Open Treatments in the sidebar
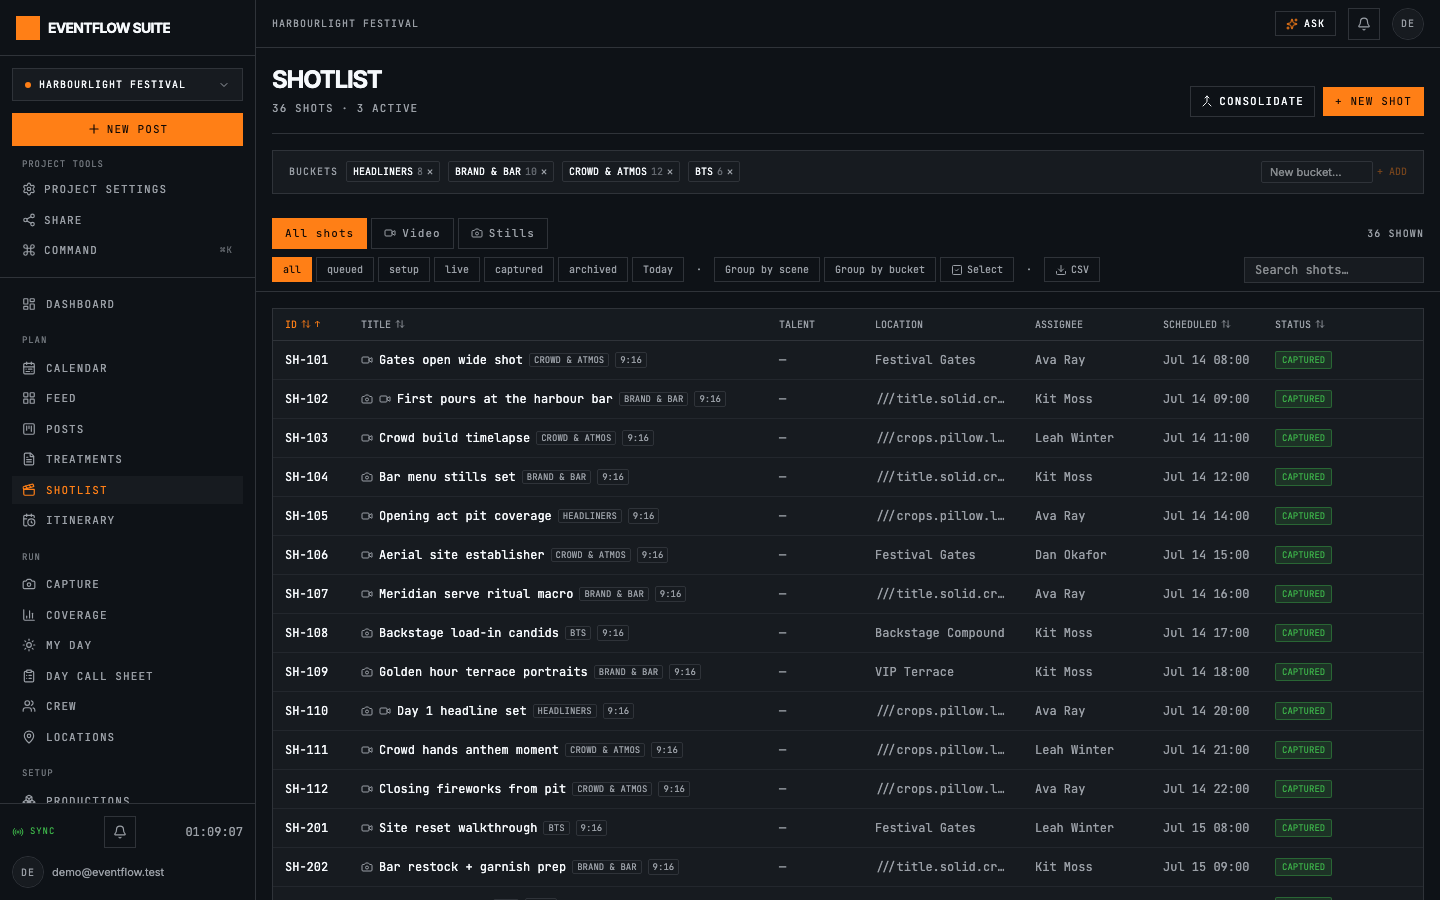The width and height of the screenshot is (1440, 900). tap(127, 459)
